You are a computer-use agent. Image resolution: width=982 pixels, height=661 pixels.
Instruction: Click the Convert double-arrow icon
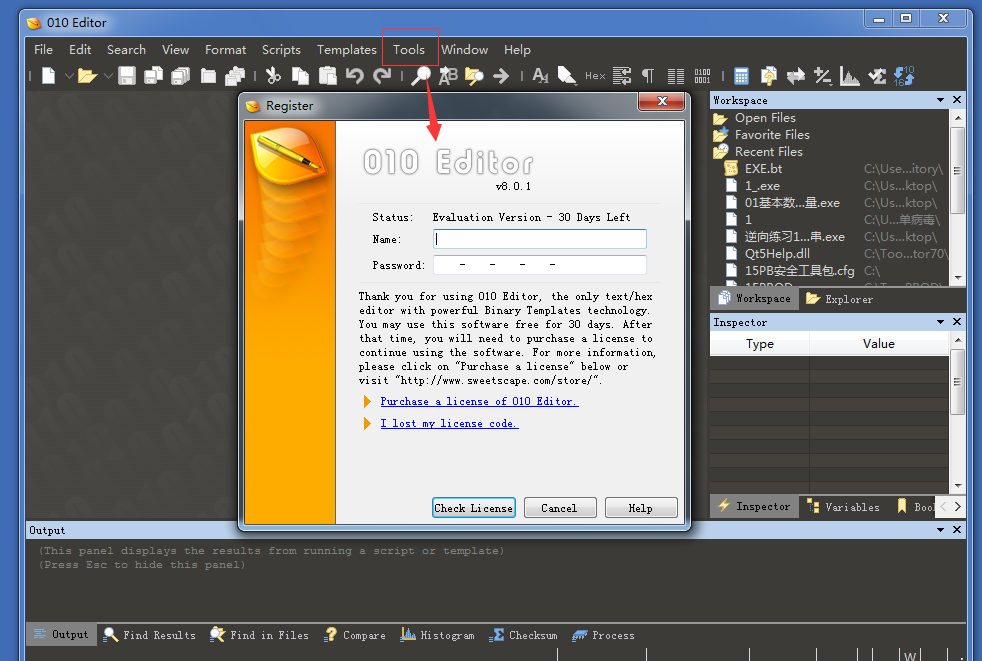point(795,76)
